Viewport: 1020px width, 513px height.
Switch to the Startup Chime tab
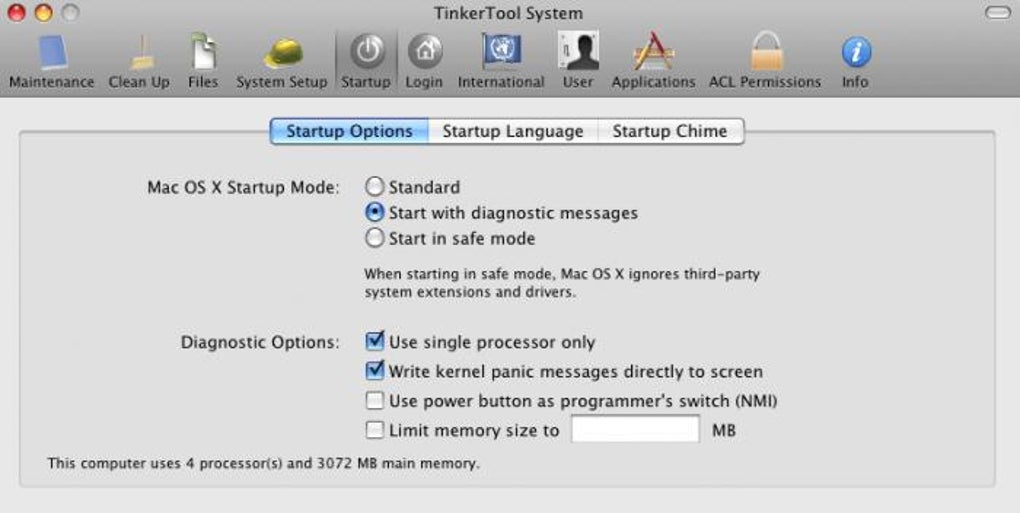[x=670, y=131]
